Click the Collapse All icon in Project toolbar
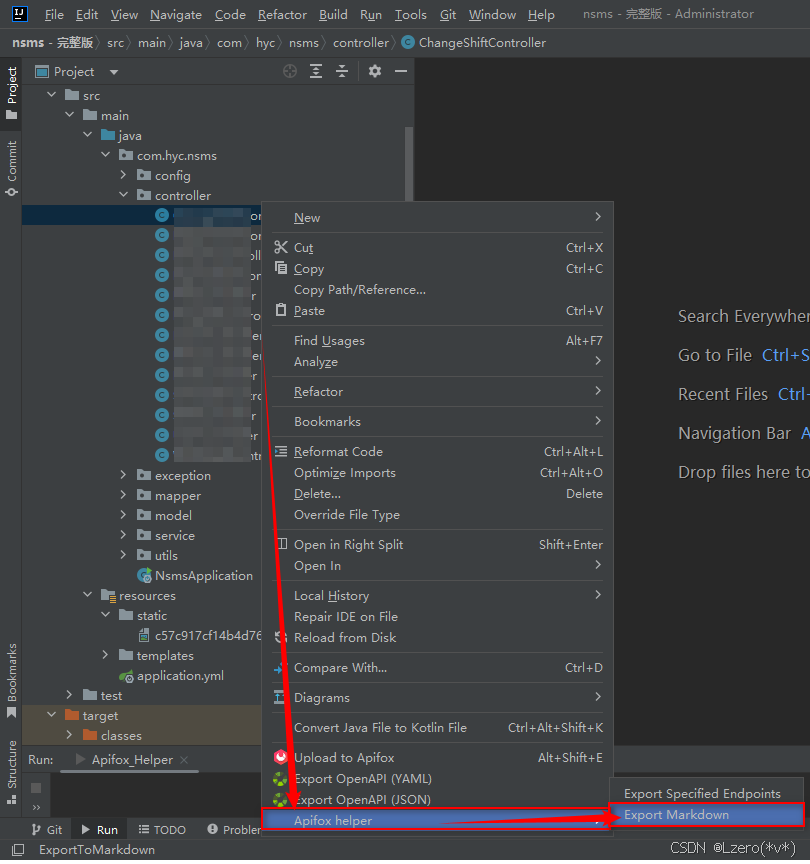 tap(341, 71)
